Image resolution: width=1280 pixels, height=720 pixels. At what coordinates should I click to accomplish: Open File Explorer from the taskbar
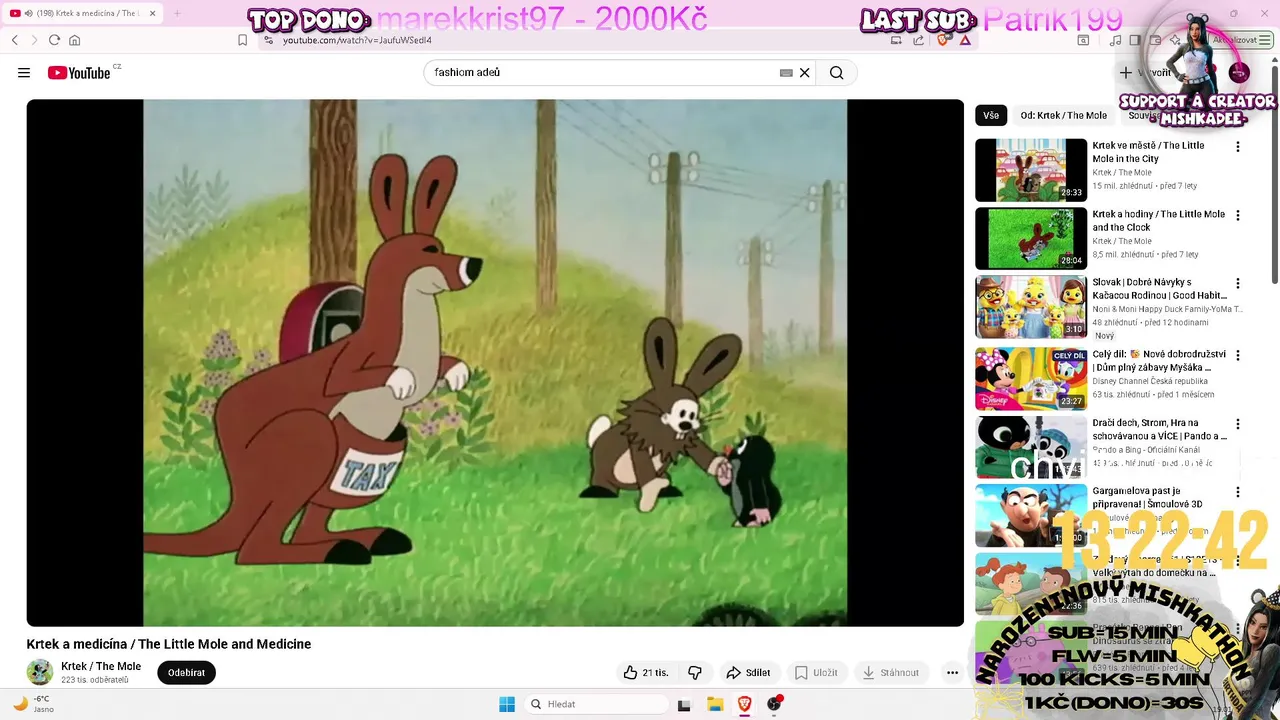(x=715, y=704)
